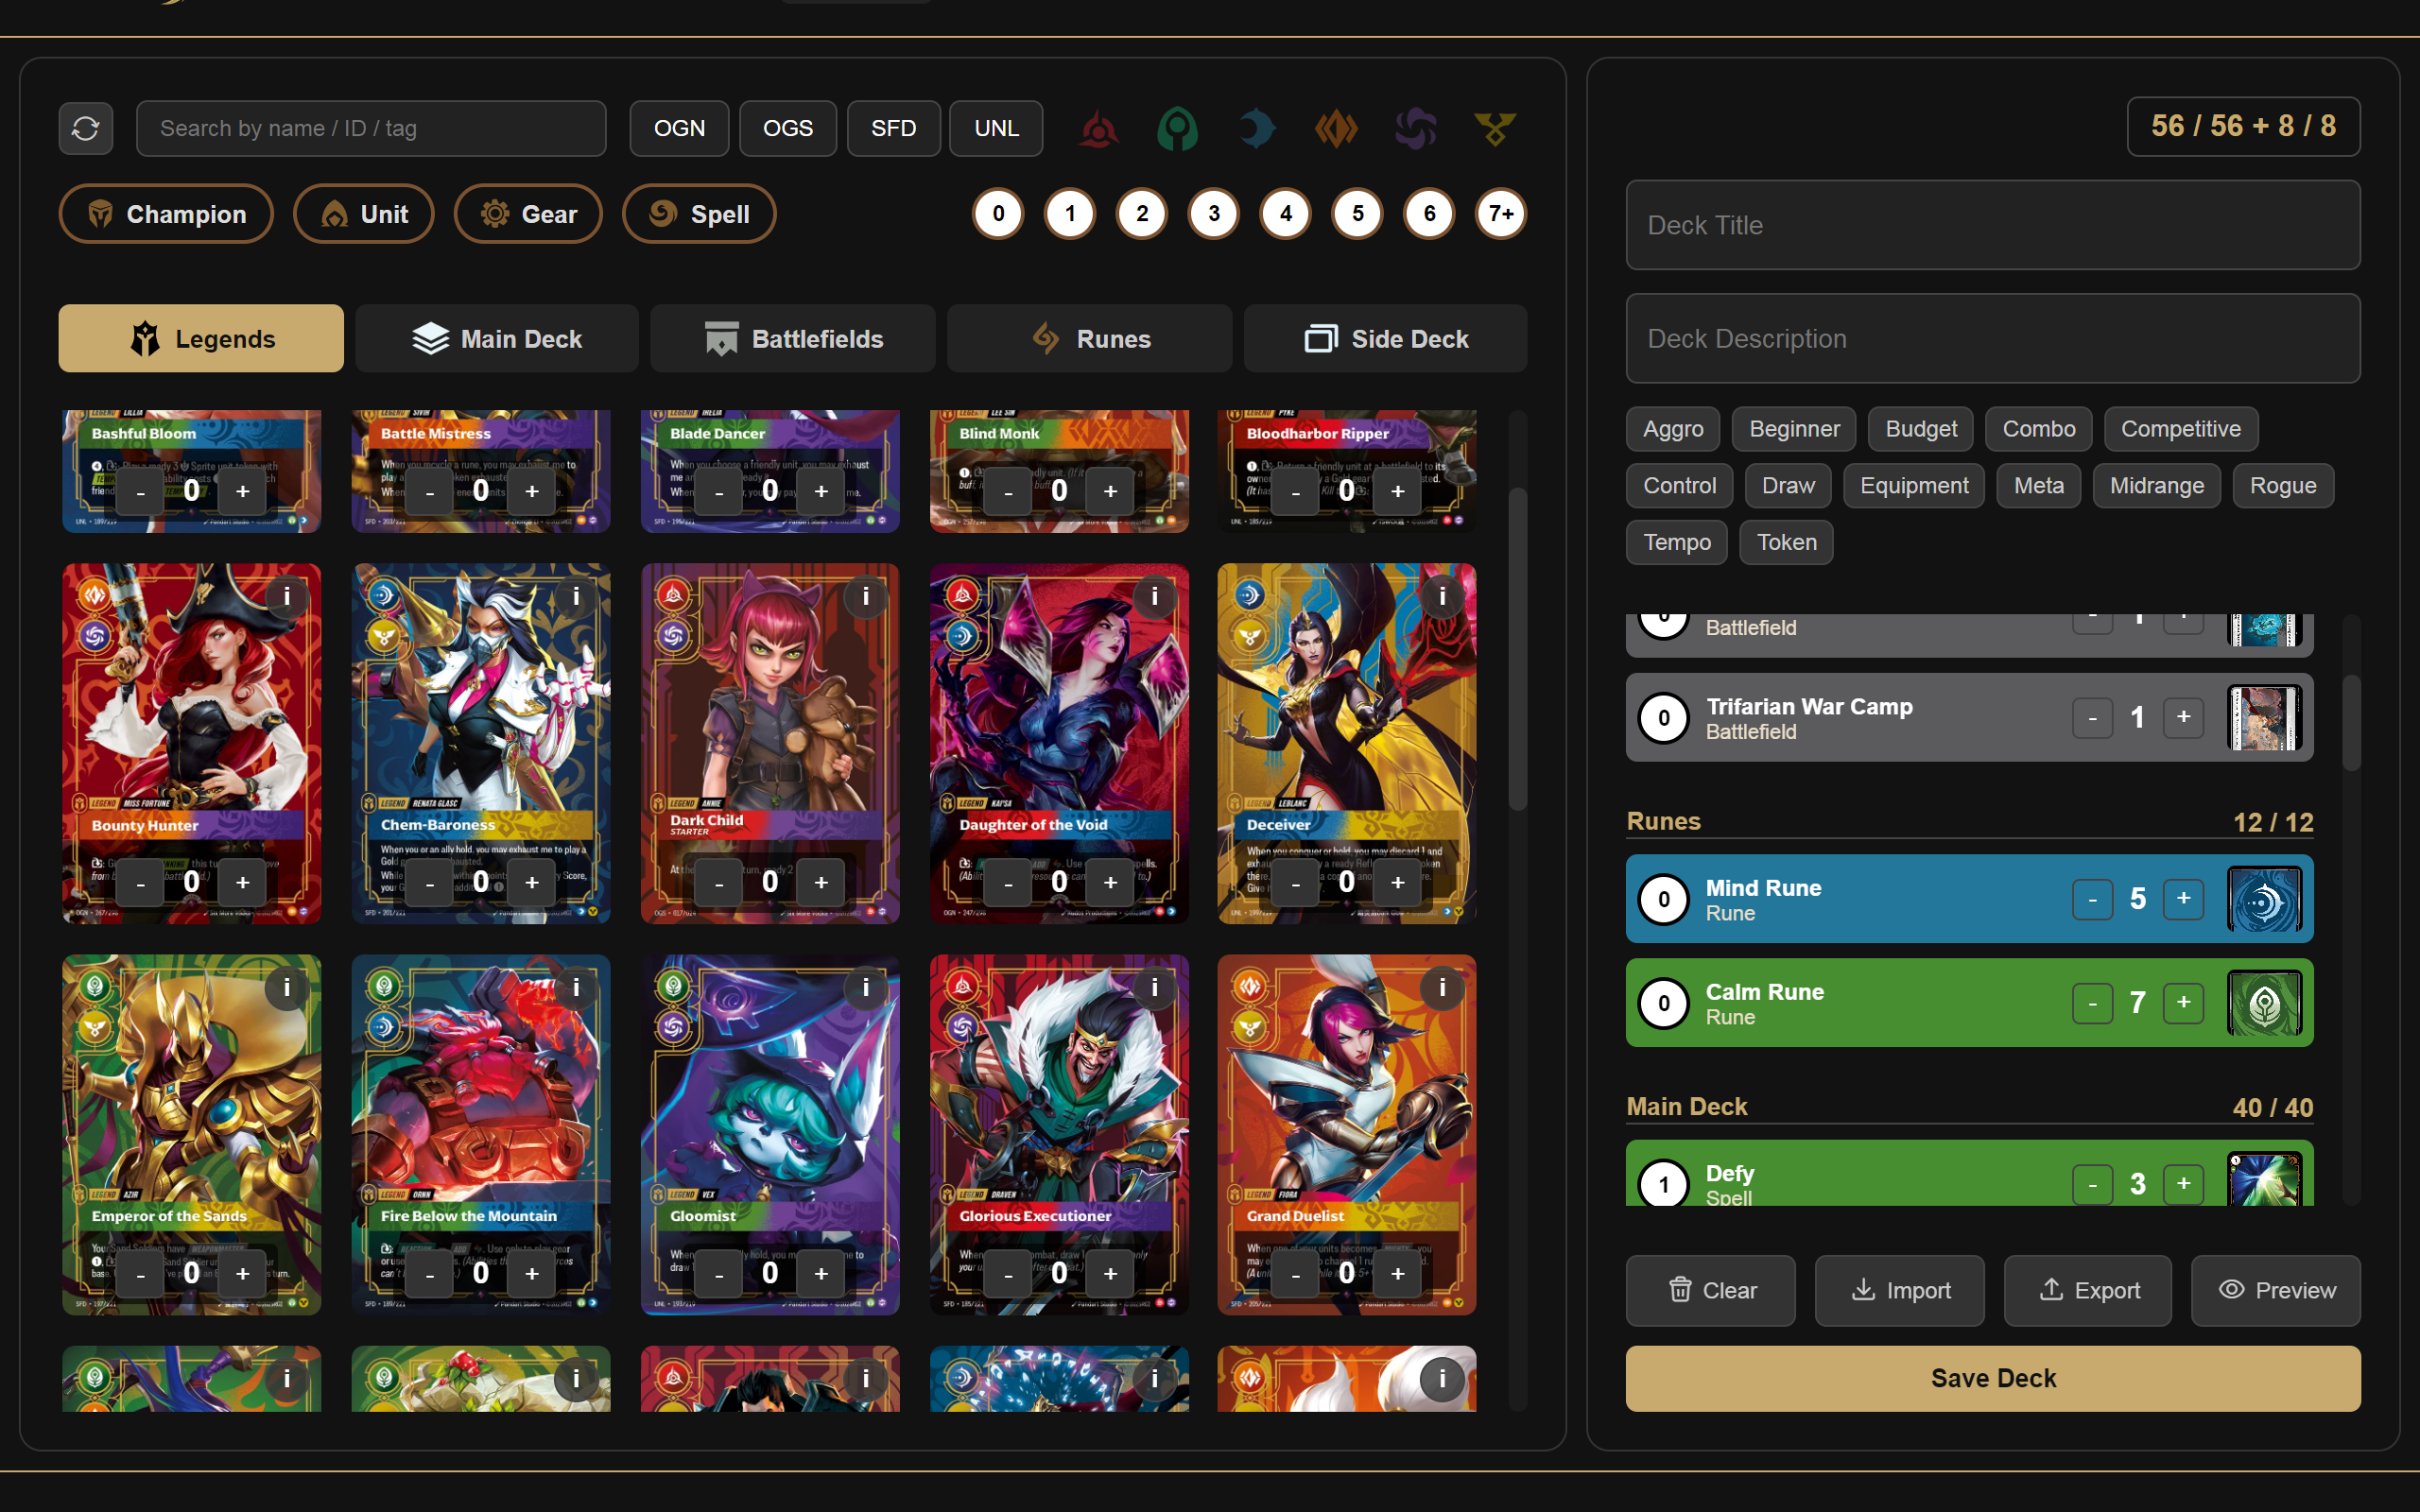Screen dimensions: 2420x1512
Task: Open info for the Gloomist card
Action: 865,988
